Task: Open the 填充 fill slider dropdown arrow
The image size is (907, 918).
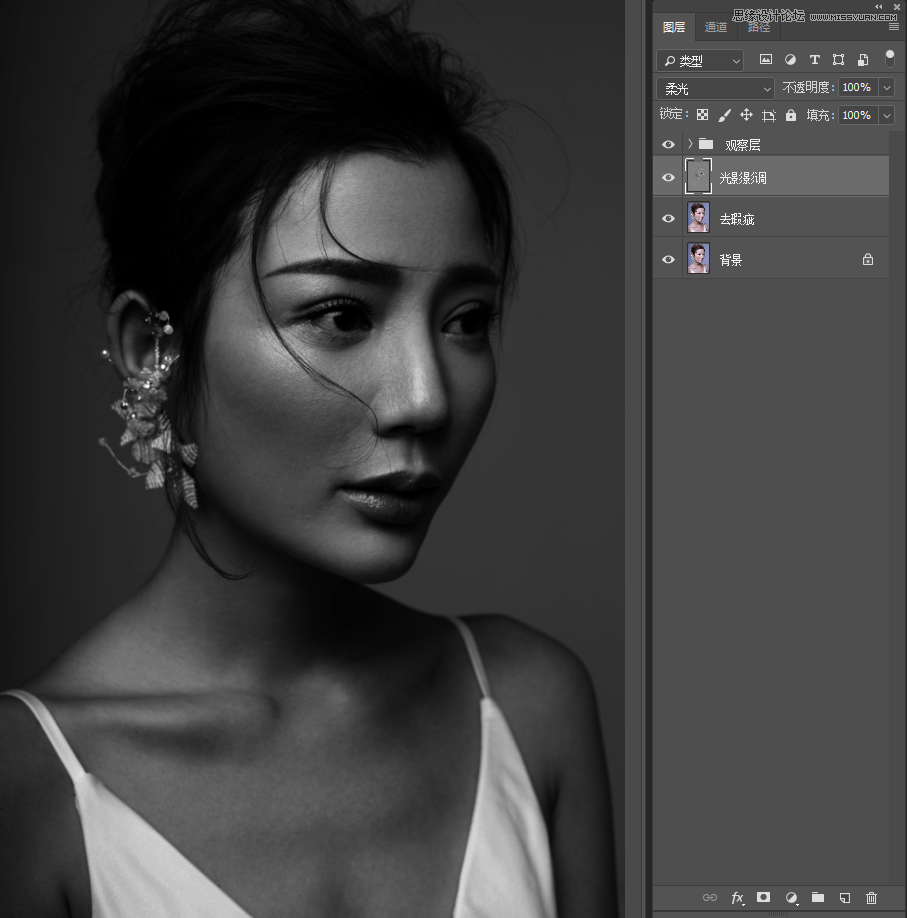Action: coord(886,116)
